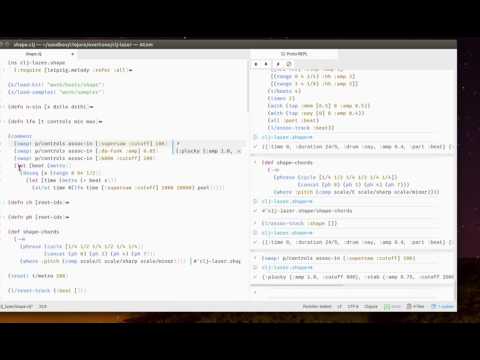The height and width of the screenshot is (360, 480).
Task: Open the Clojure grammar selector
Action: pos(371,306)
